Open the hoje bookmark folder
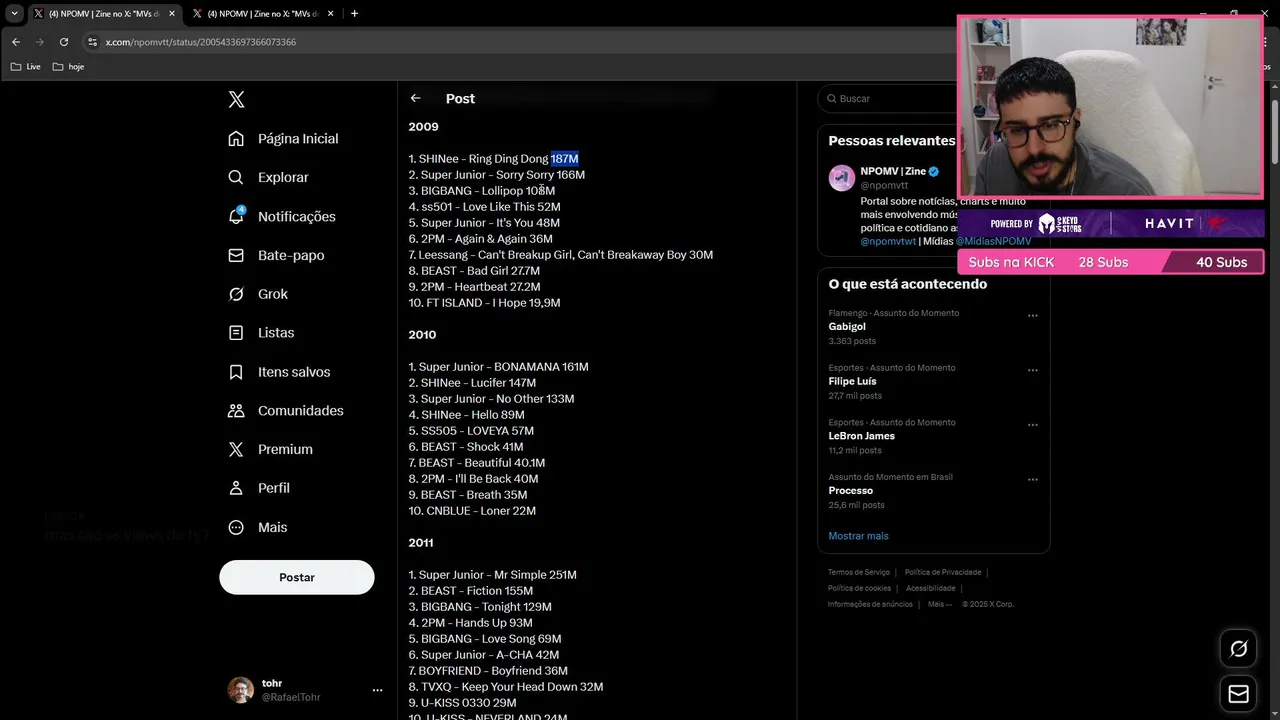This screenshot has width=1280, height=720. point(68,67)
